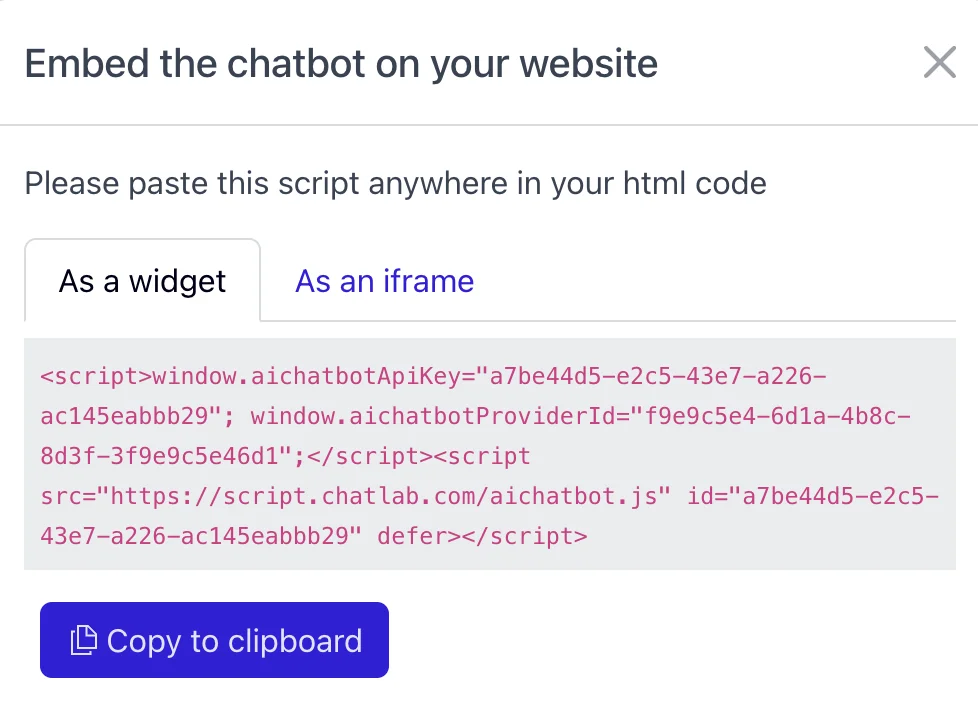Click the dialog title 'Embed the chatbot on your website'
Screen dimensions: 978x714
click(x=341, y=63)
